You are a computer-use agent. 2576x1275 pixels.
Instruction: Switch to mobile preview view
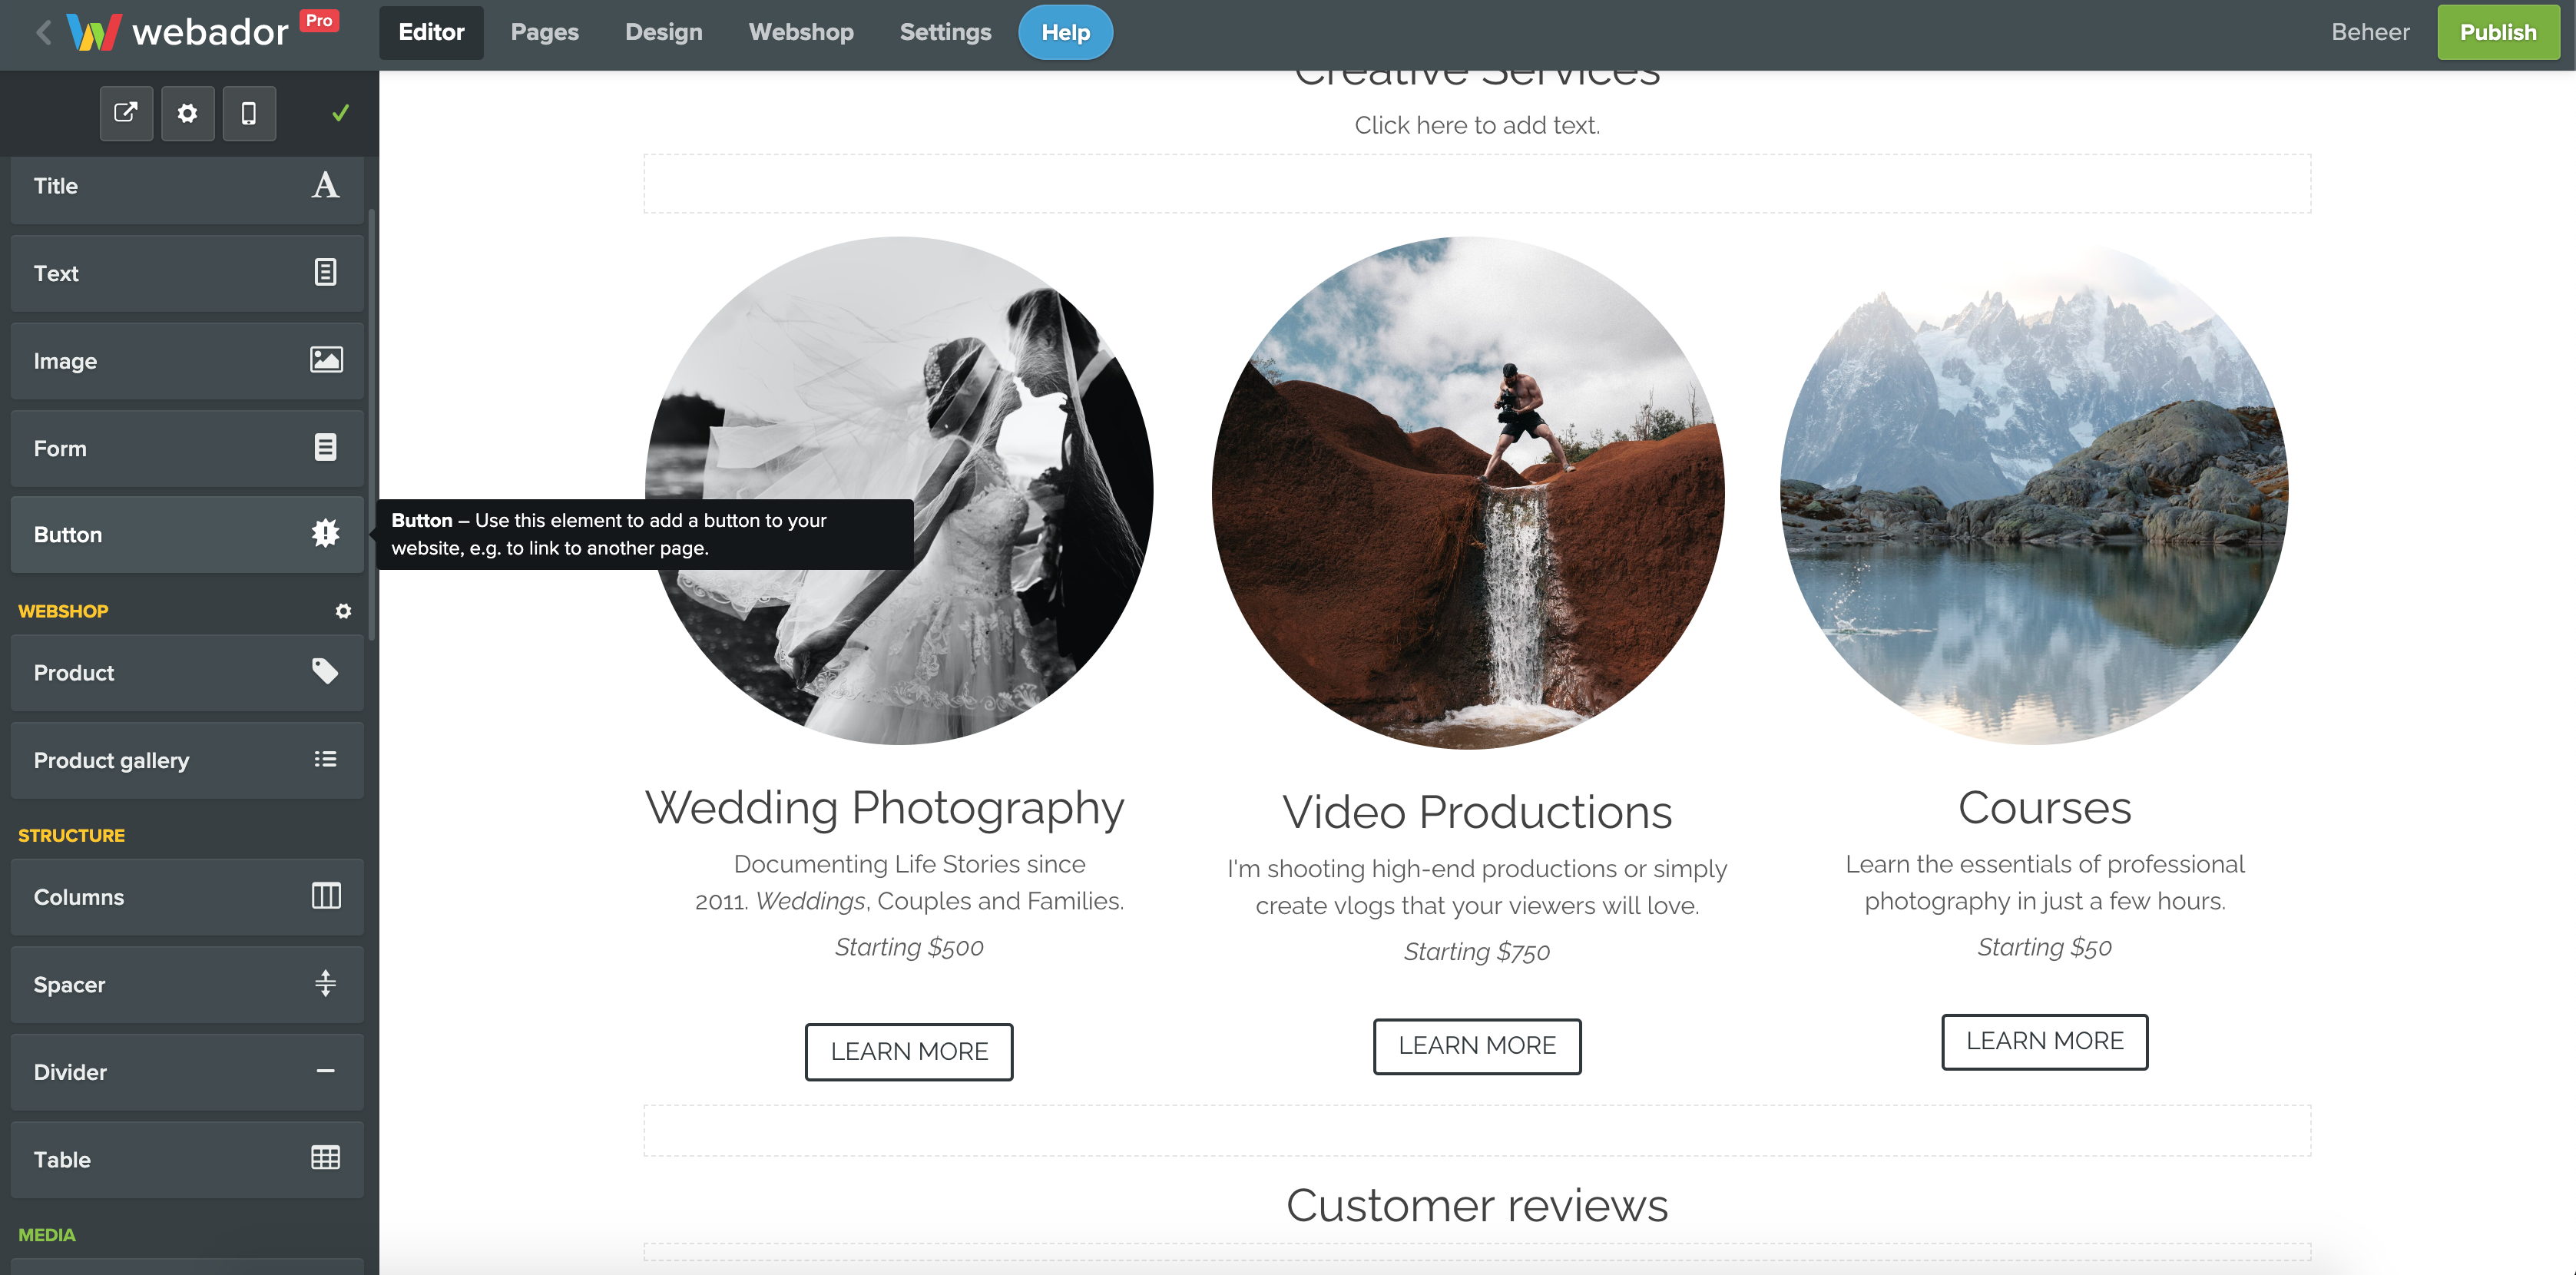[x=249, y=113]
